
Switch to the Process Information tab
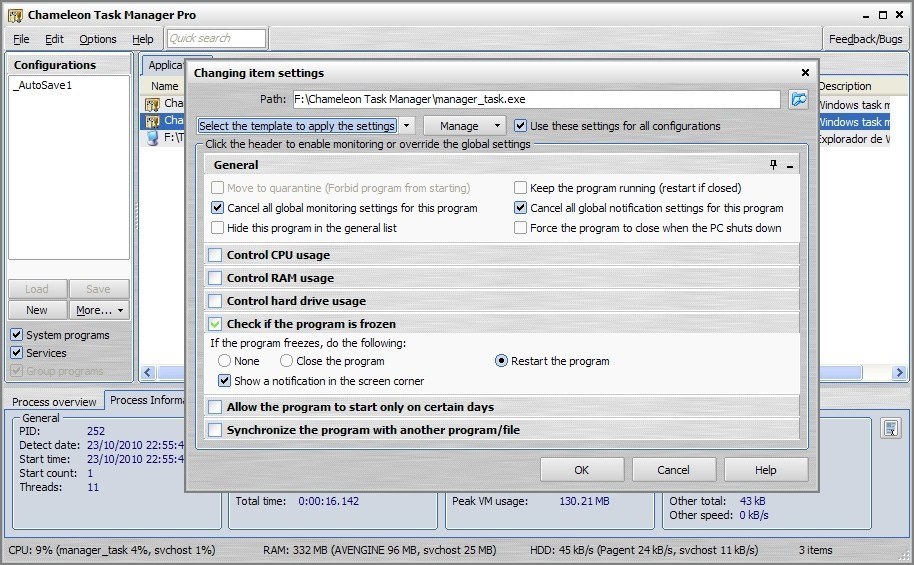coord(146,400)
